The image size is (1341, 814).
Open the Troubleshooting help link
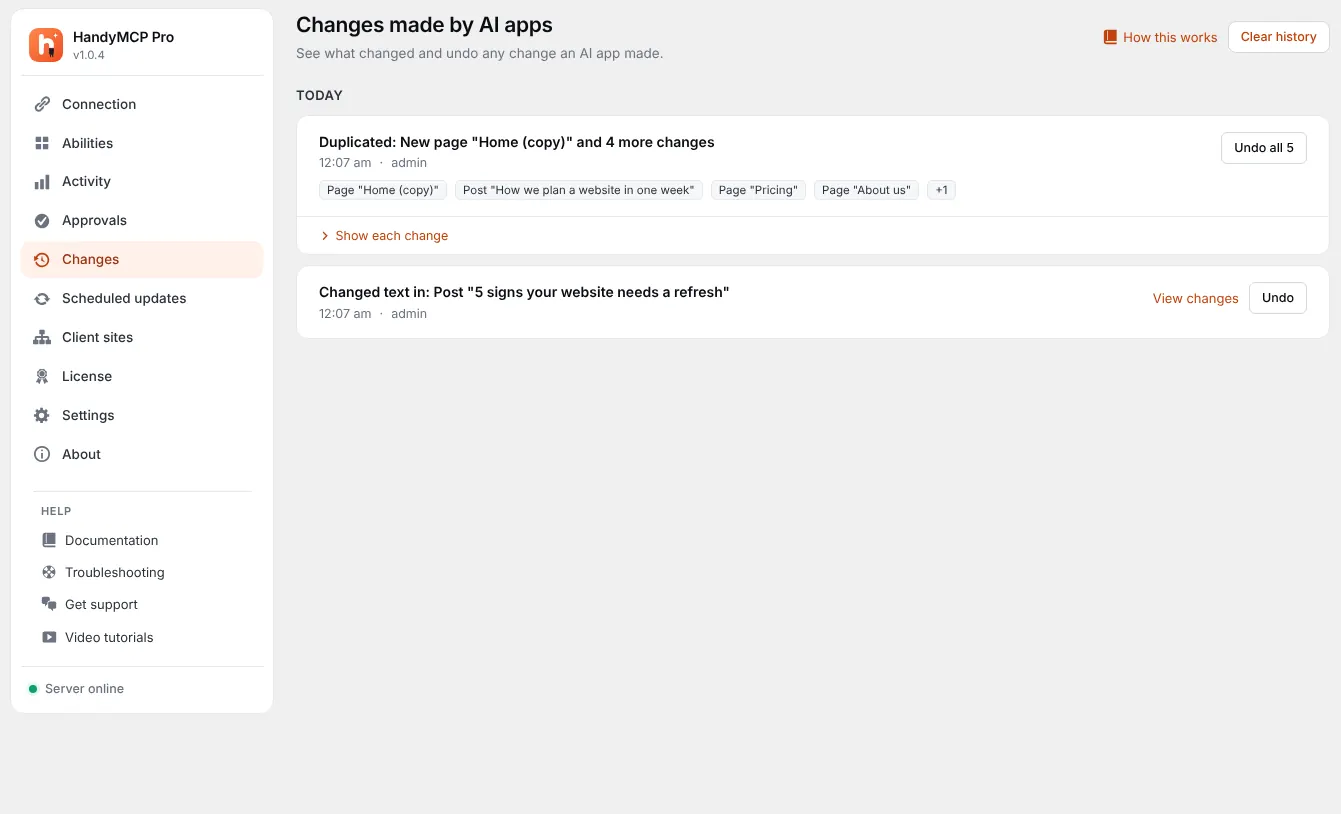click(x=114, y=572)
